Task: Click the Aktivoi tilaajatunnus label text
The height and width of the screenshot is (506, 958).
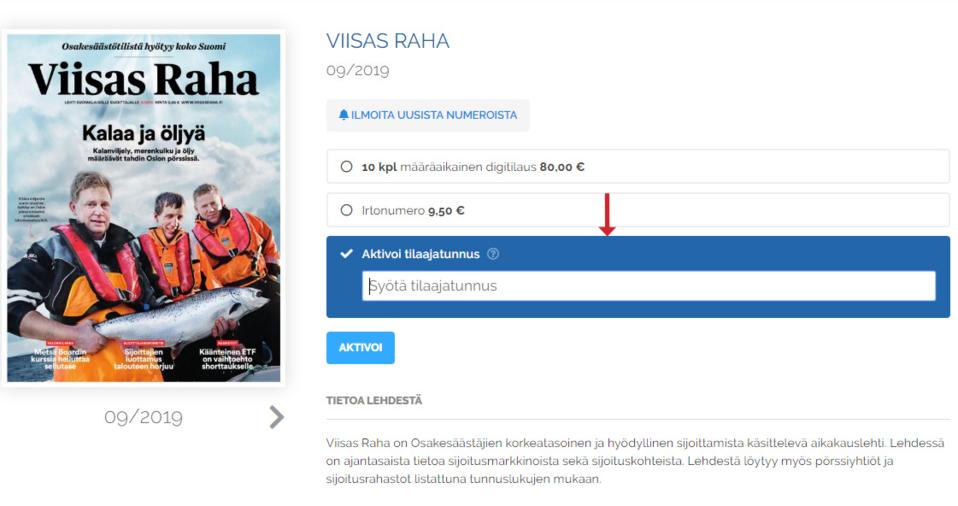Action: click(420, 254)
